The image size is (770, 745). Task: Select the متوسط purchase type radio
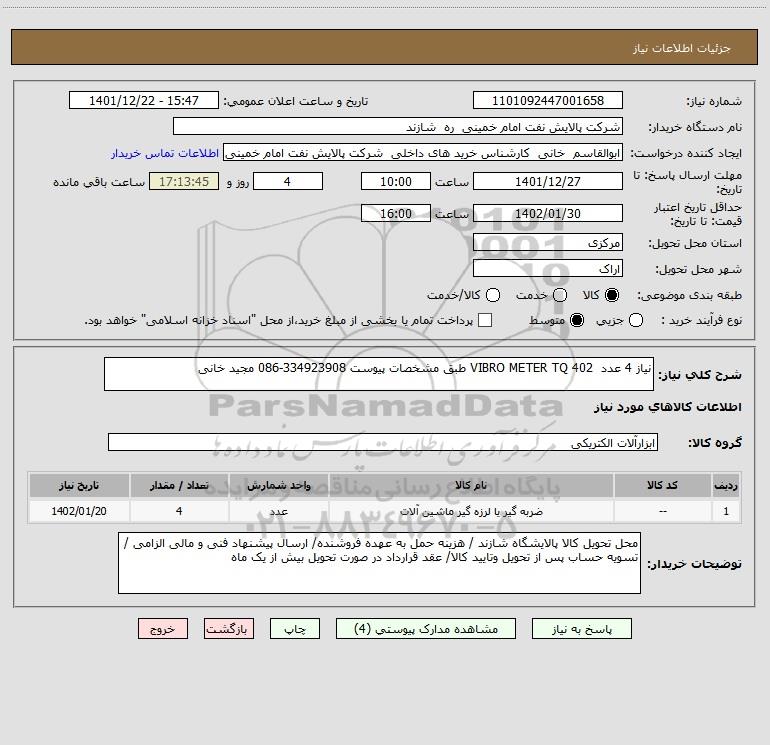[x=577, y=320]
